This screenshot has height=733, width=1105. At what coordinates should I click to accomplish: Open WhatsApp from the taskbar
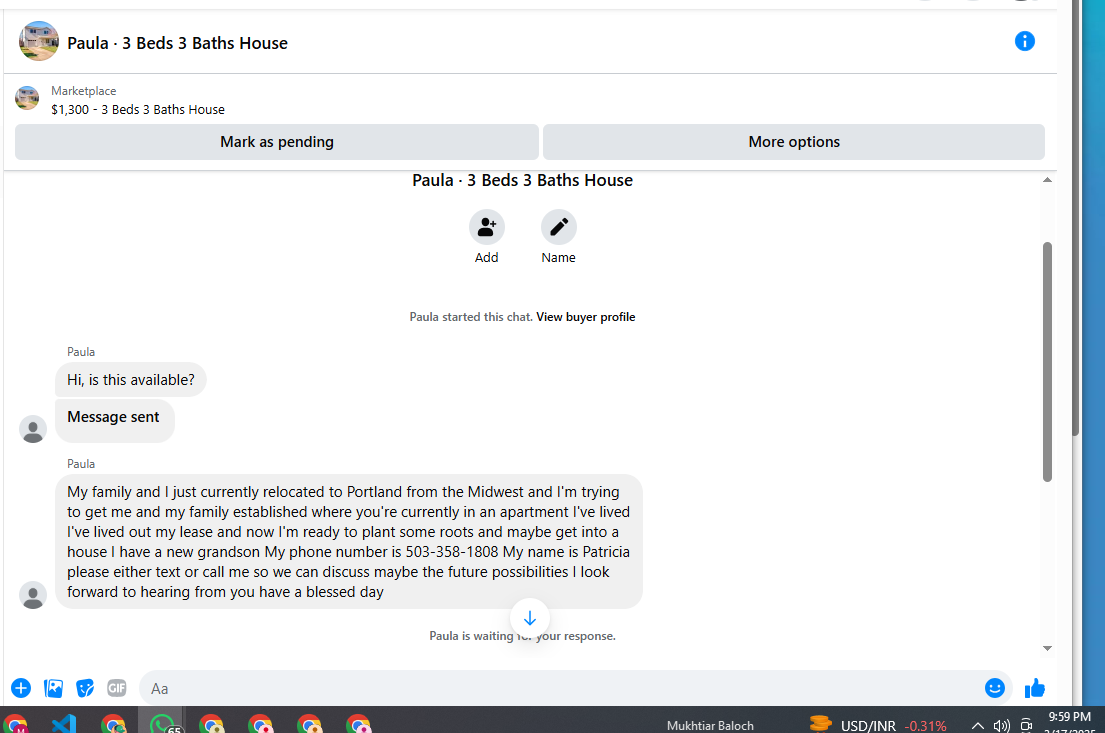coord(163,724)
